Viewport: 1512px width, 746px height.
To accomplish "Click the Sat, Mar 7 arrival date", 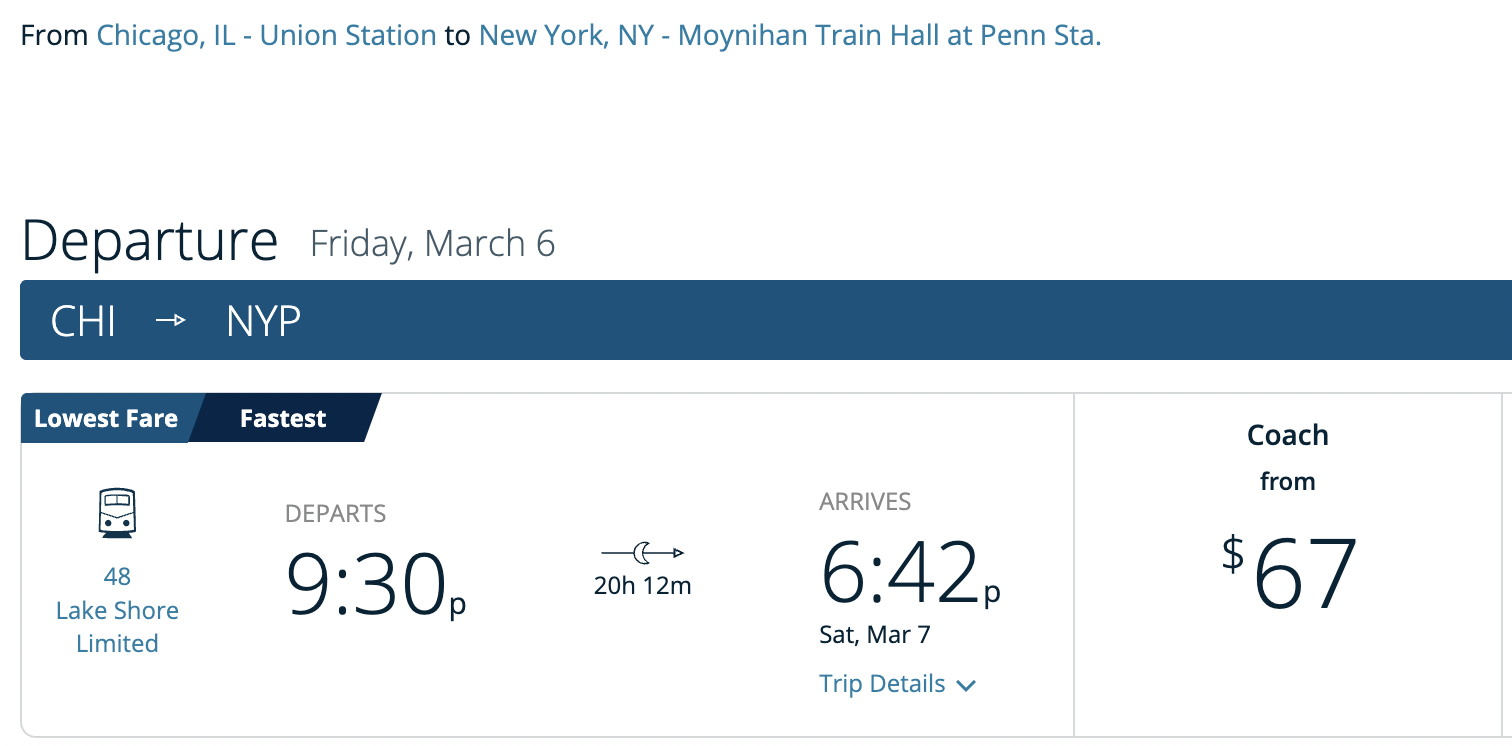I will click(x=875, y=635).
